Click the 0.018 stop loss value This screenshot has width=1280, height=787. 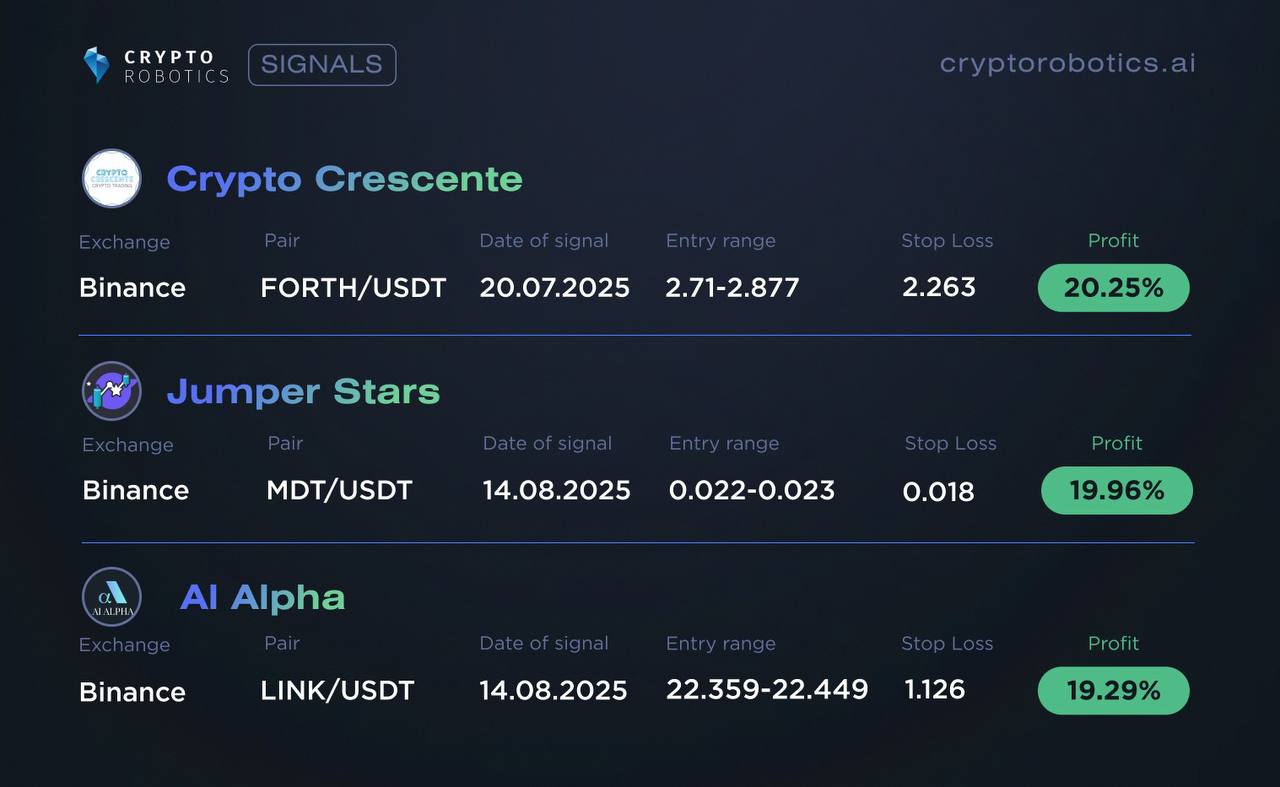point(938,491)
